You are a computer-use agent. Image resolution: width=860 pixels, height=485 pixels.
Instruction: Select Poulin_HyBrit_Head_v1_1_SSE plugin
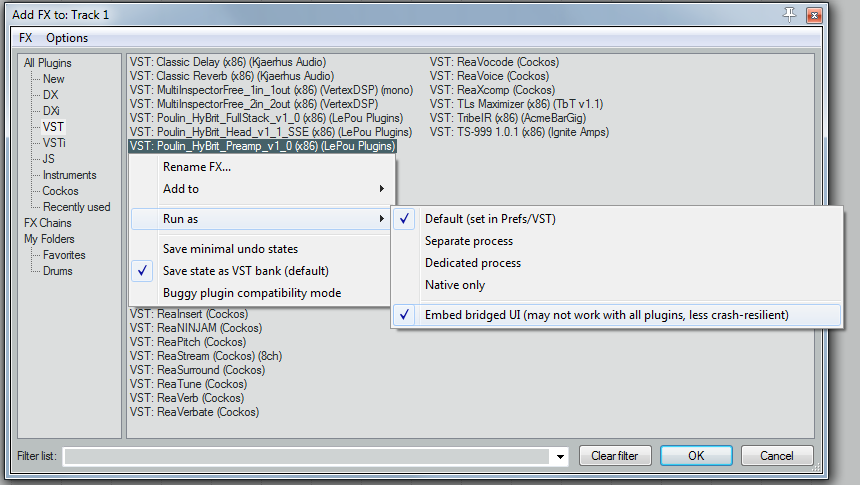pos(270,132)
